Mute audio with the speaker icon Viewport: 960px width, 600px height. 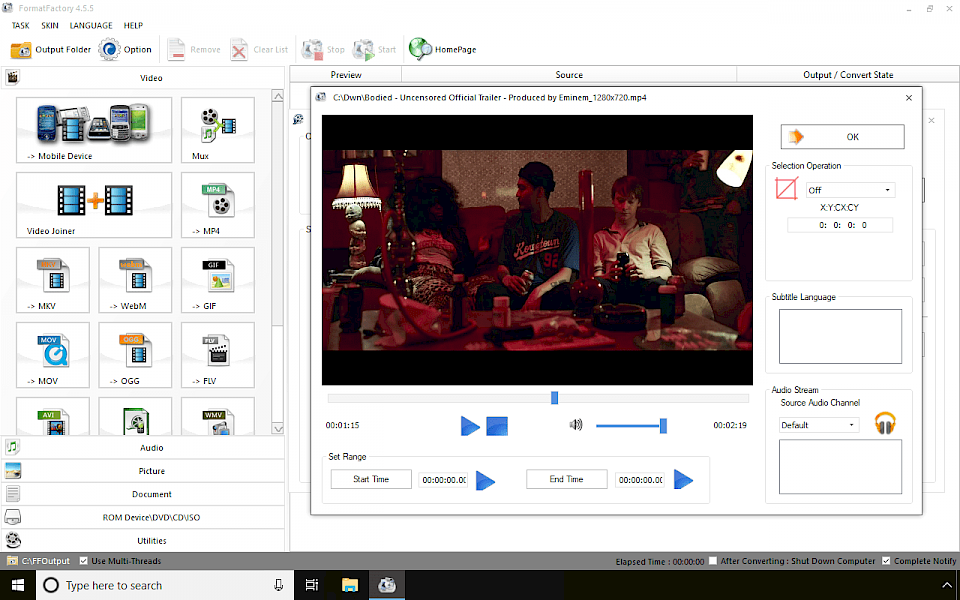point(576,424)
